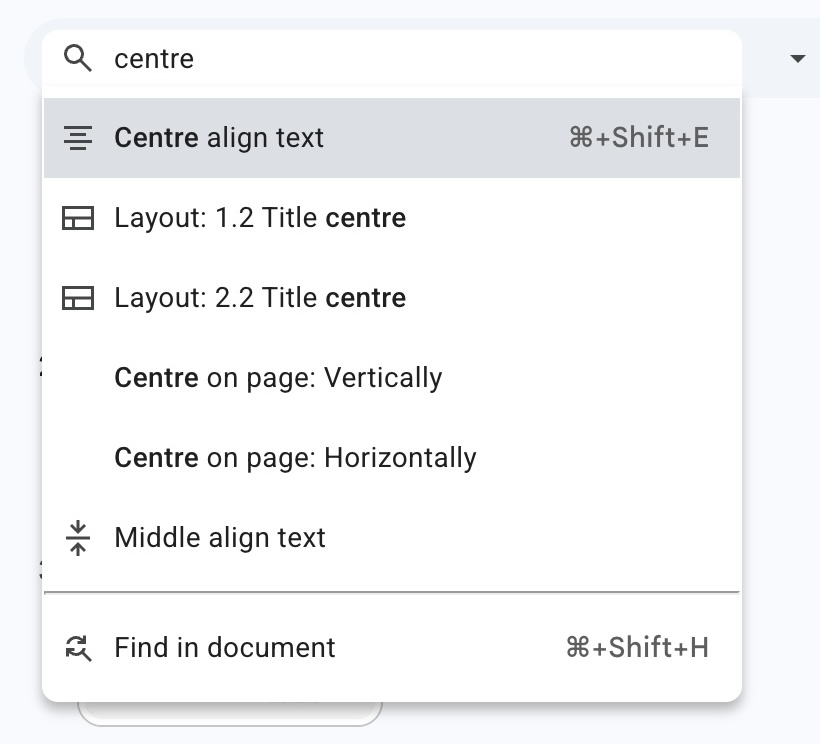Click the layout icon beside 2.2 Title centre
Screen dimensions: 820x744
(x=78, y=298)
